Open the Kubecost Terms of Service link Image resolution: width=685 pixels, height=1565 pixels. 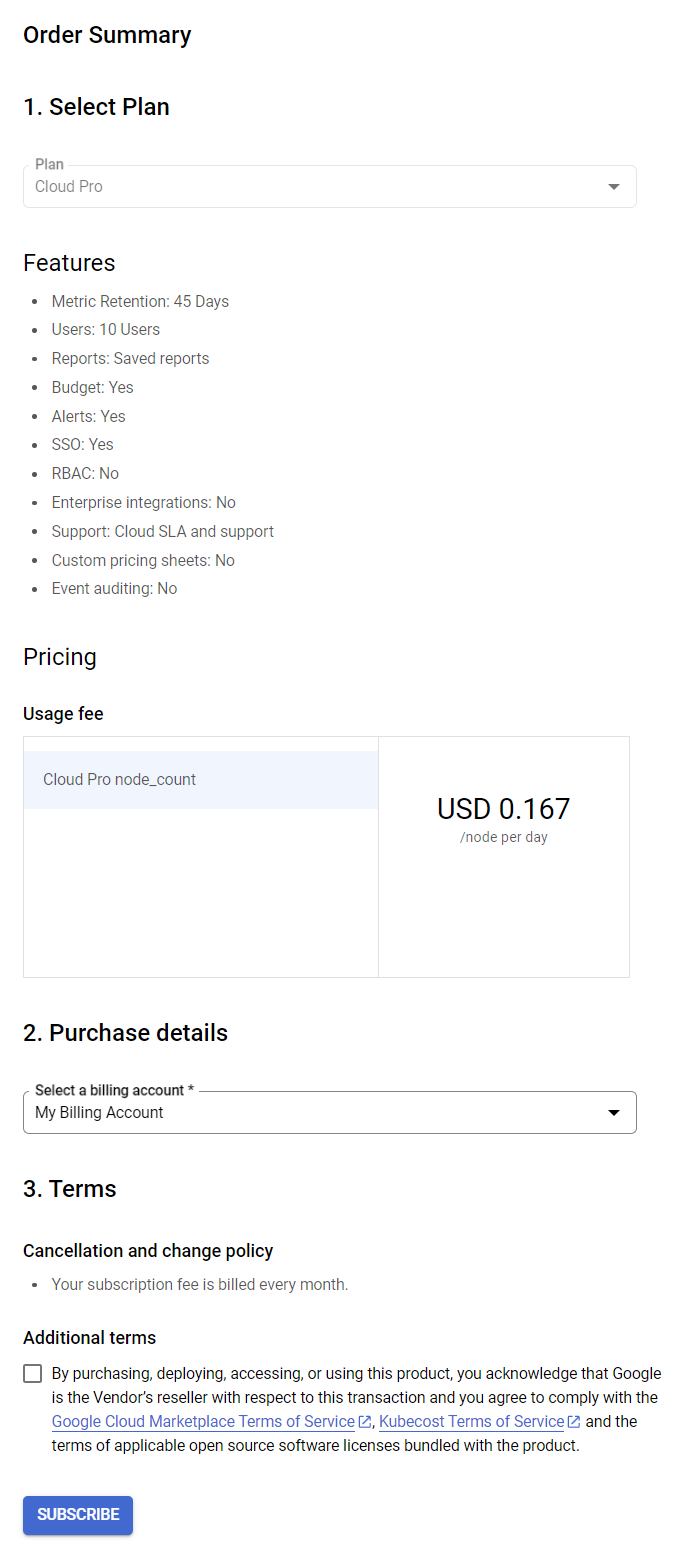471,1422
